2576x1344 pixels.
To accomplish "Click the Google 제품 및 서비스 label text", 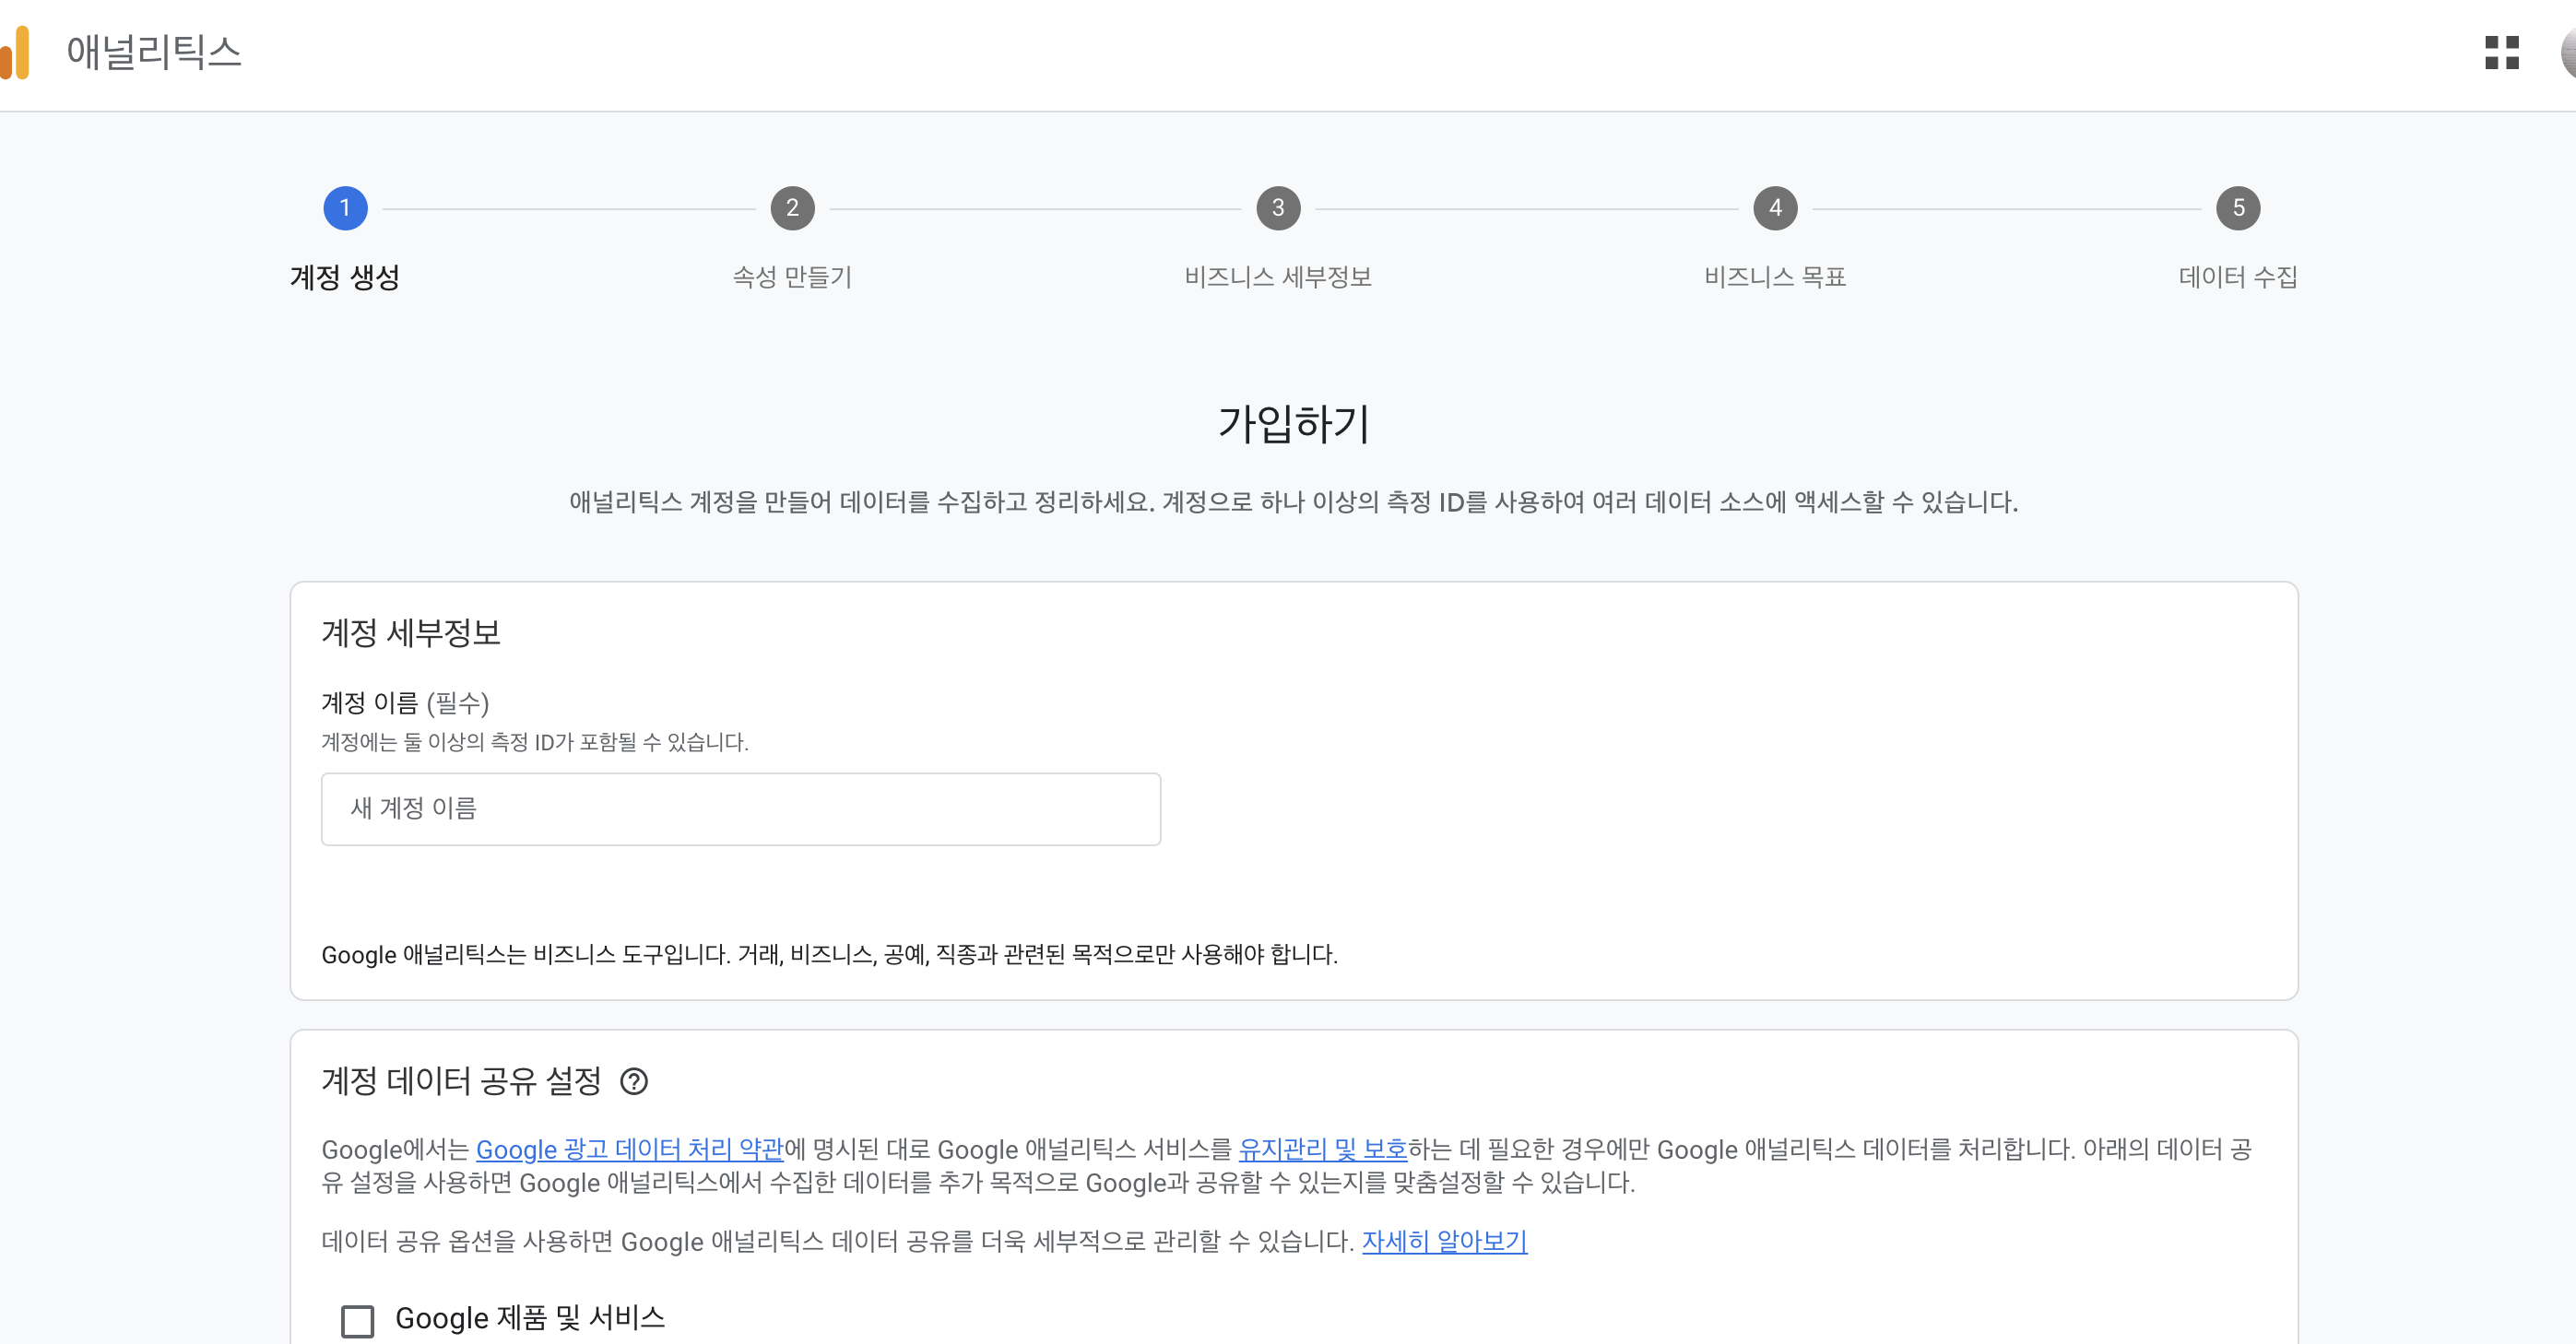I will 530,1318.
